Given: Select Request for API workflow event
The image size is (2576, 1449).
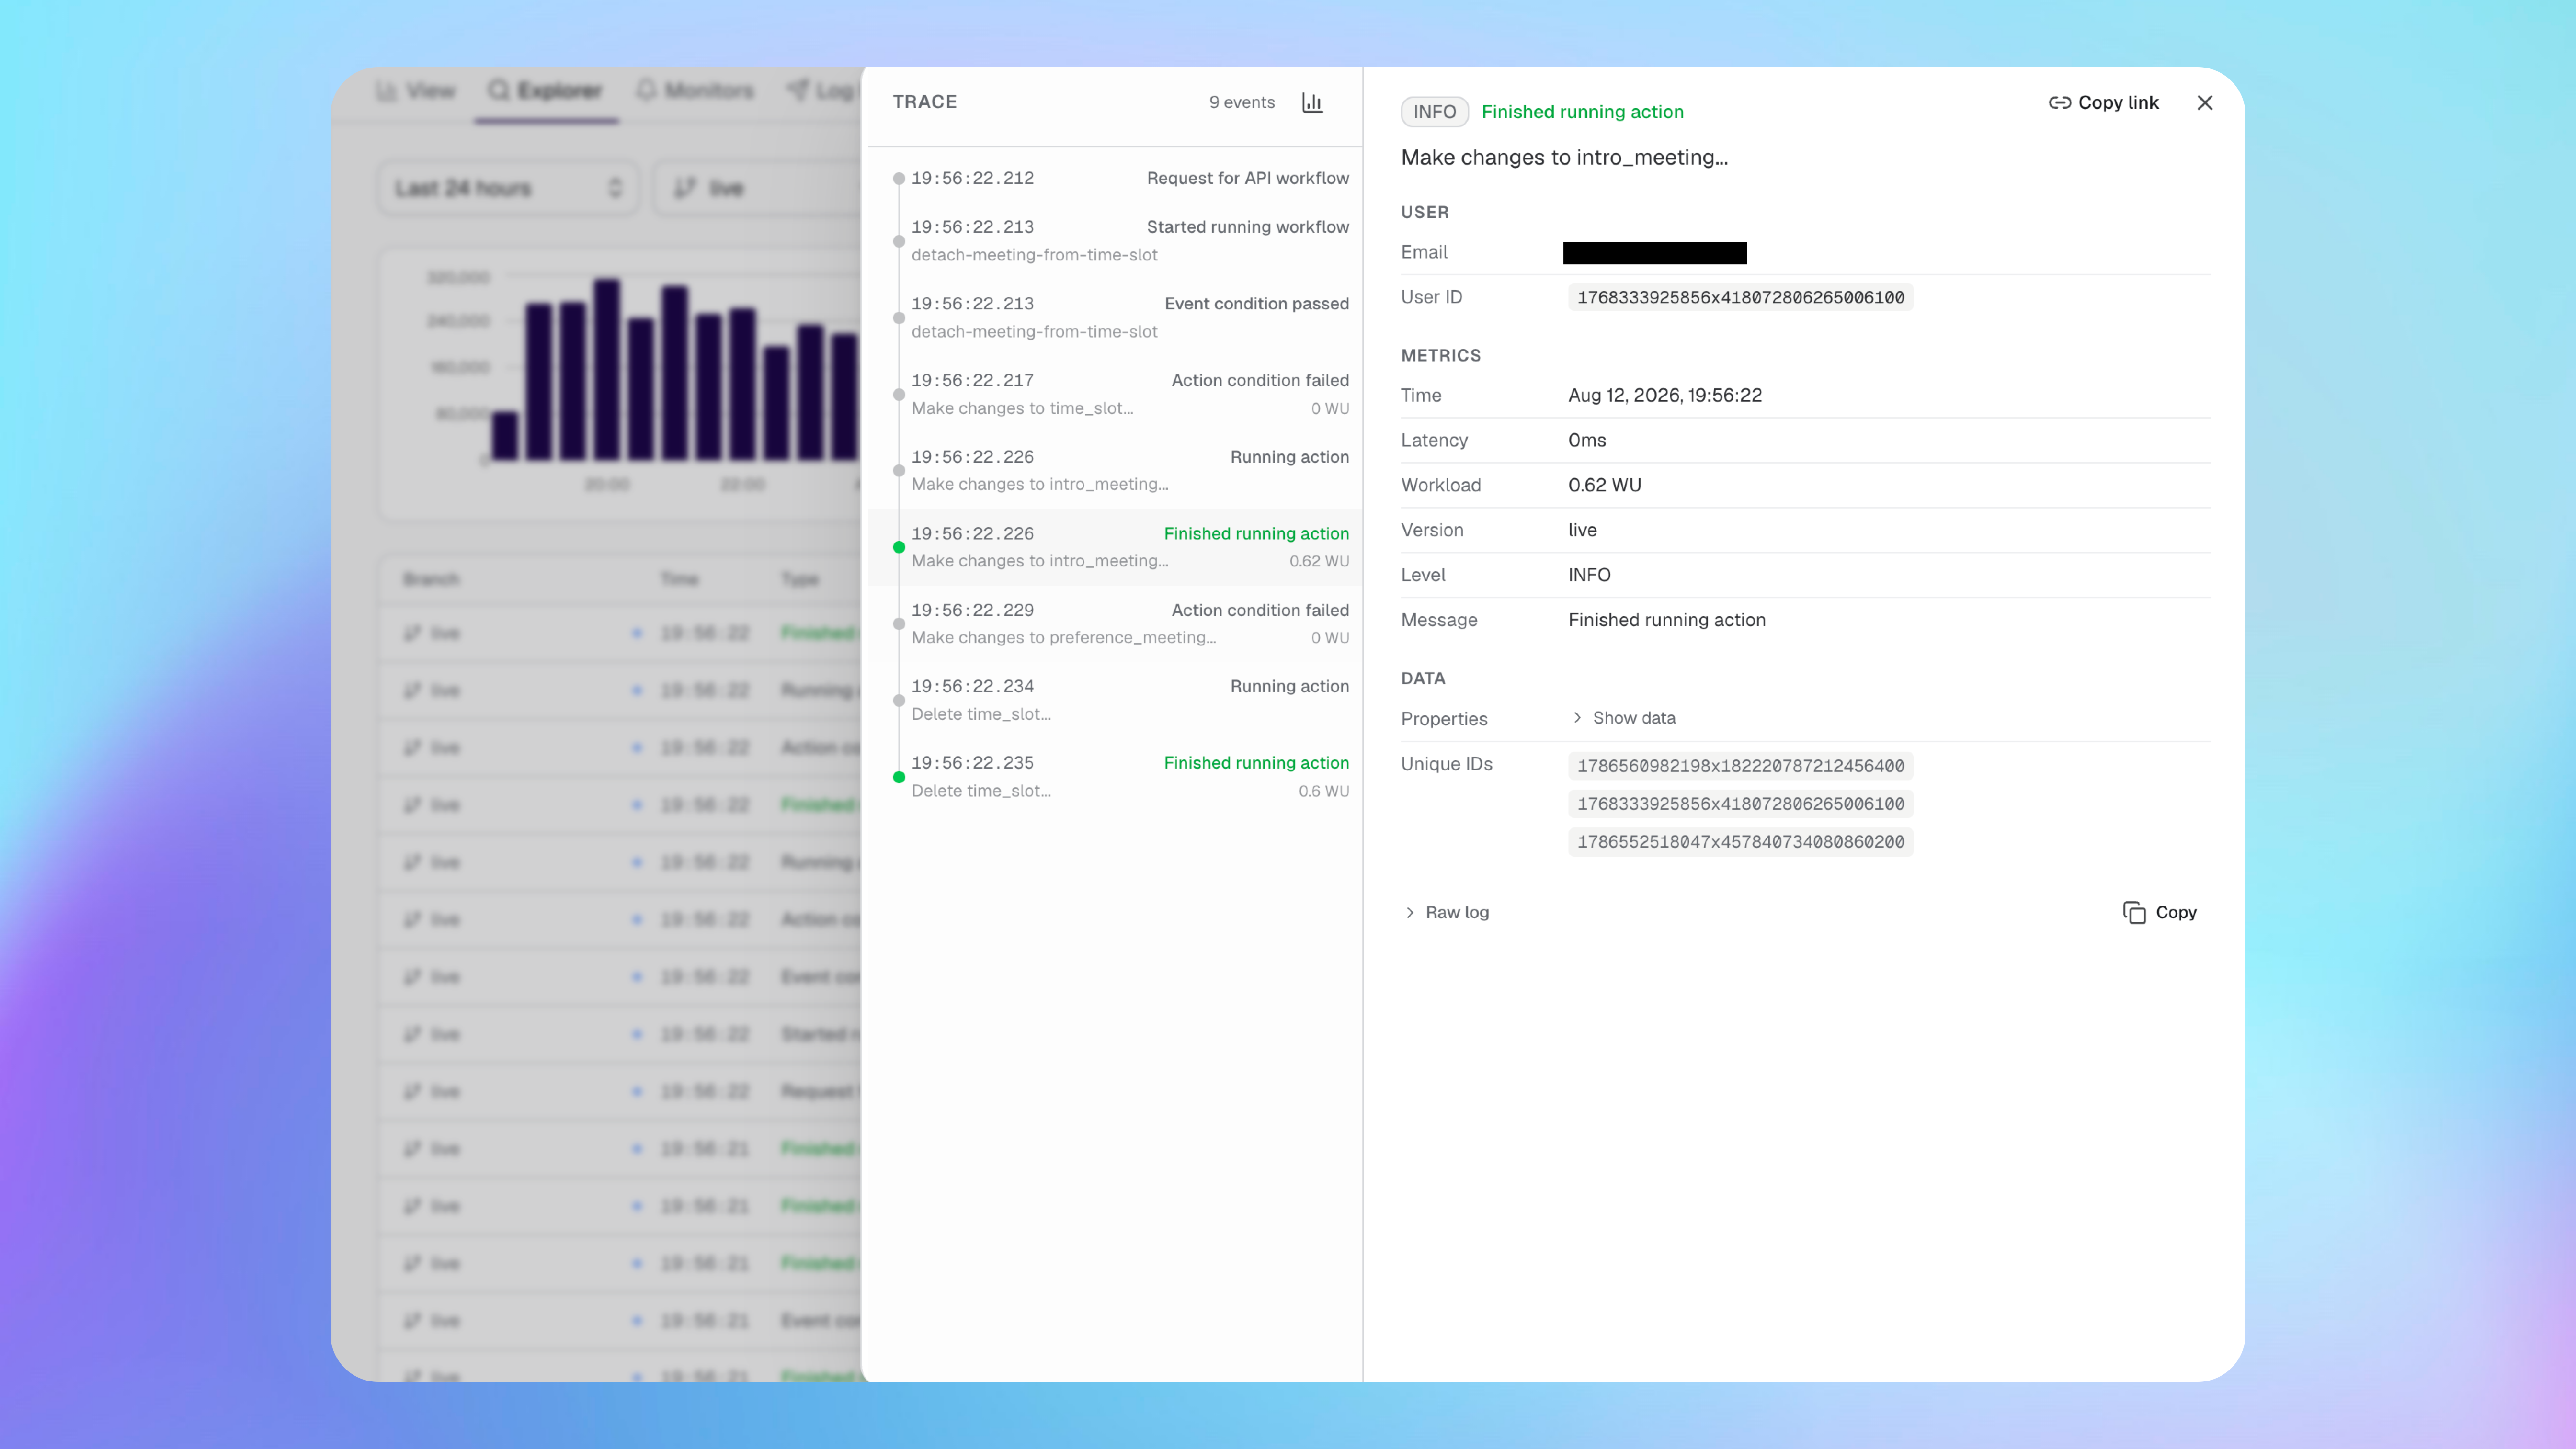Looking at the screenshot, I should coord(1115,178).
